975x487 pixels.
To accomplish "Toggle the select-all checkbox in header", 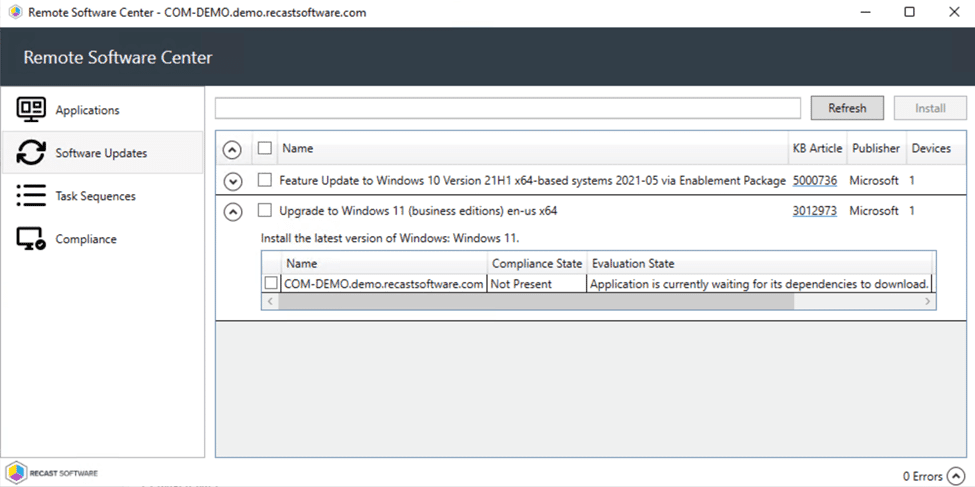I will point(265,149).
